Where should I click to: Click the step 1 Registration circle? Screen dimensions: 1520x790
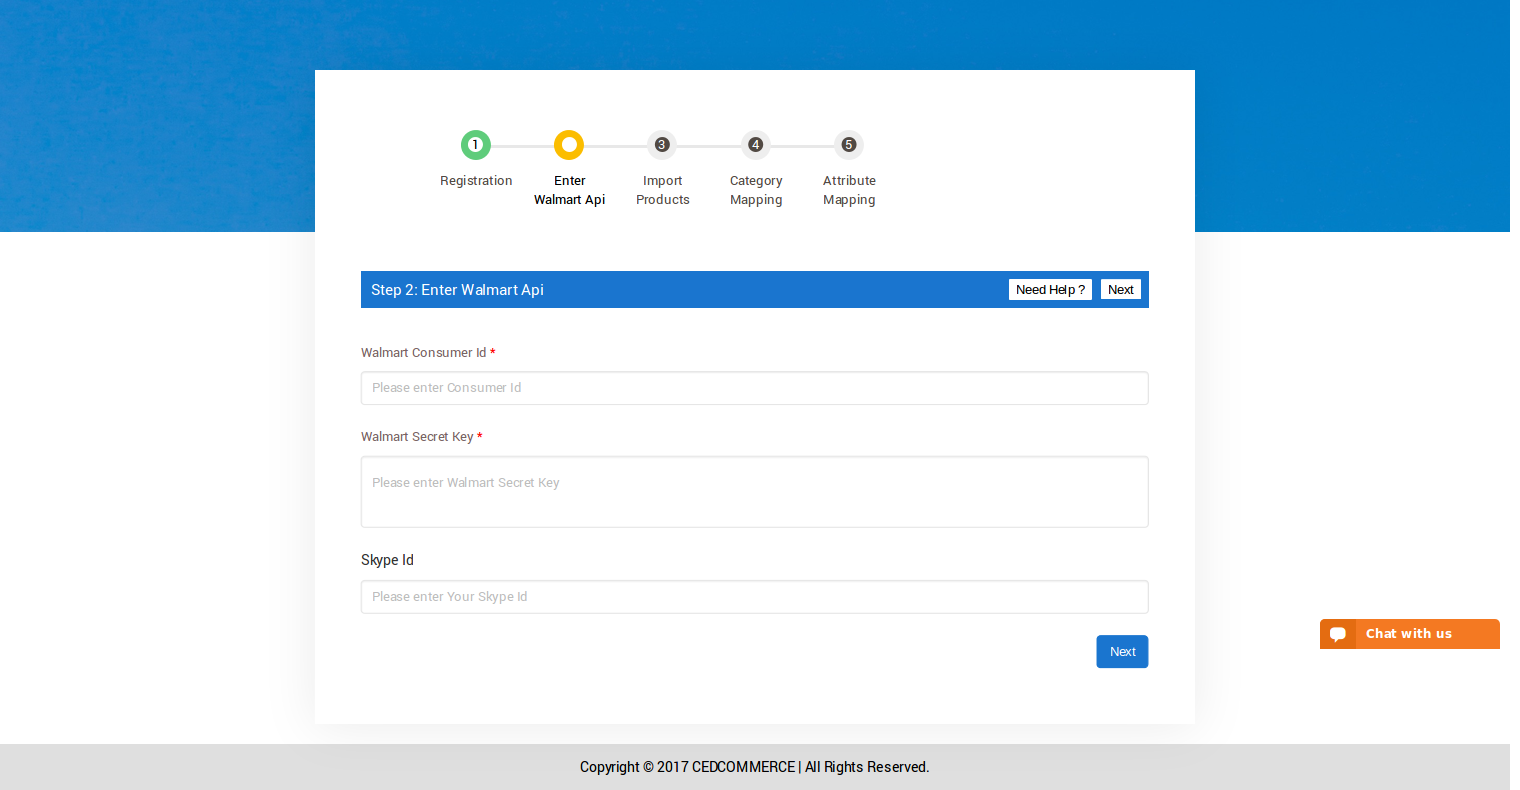click(x=476, y=145)
